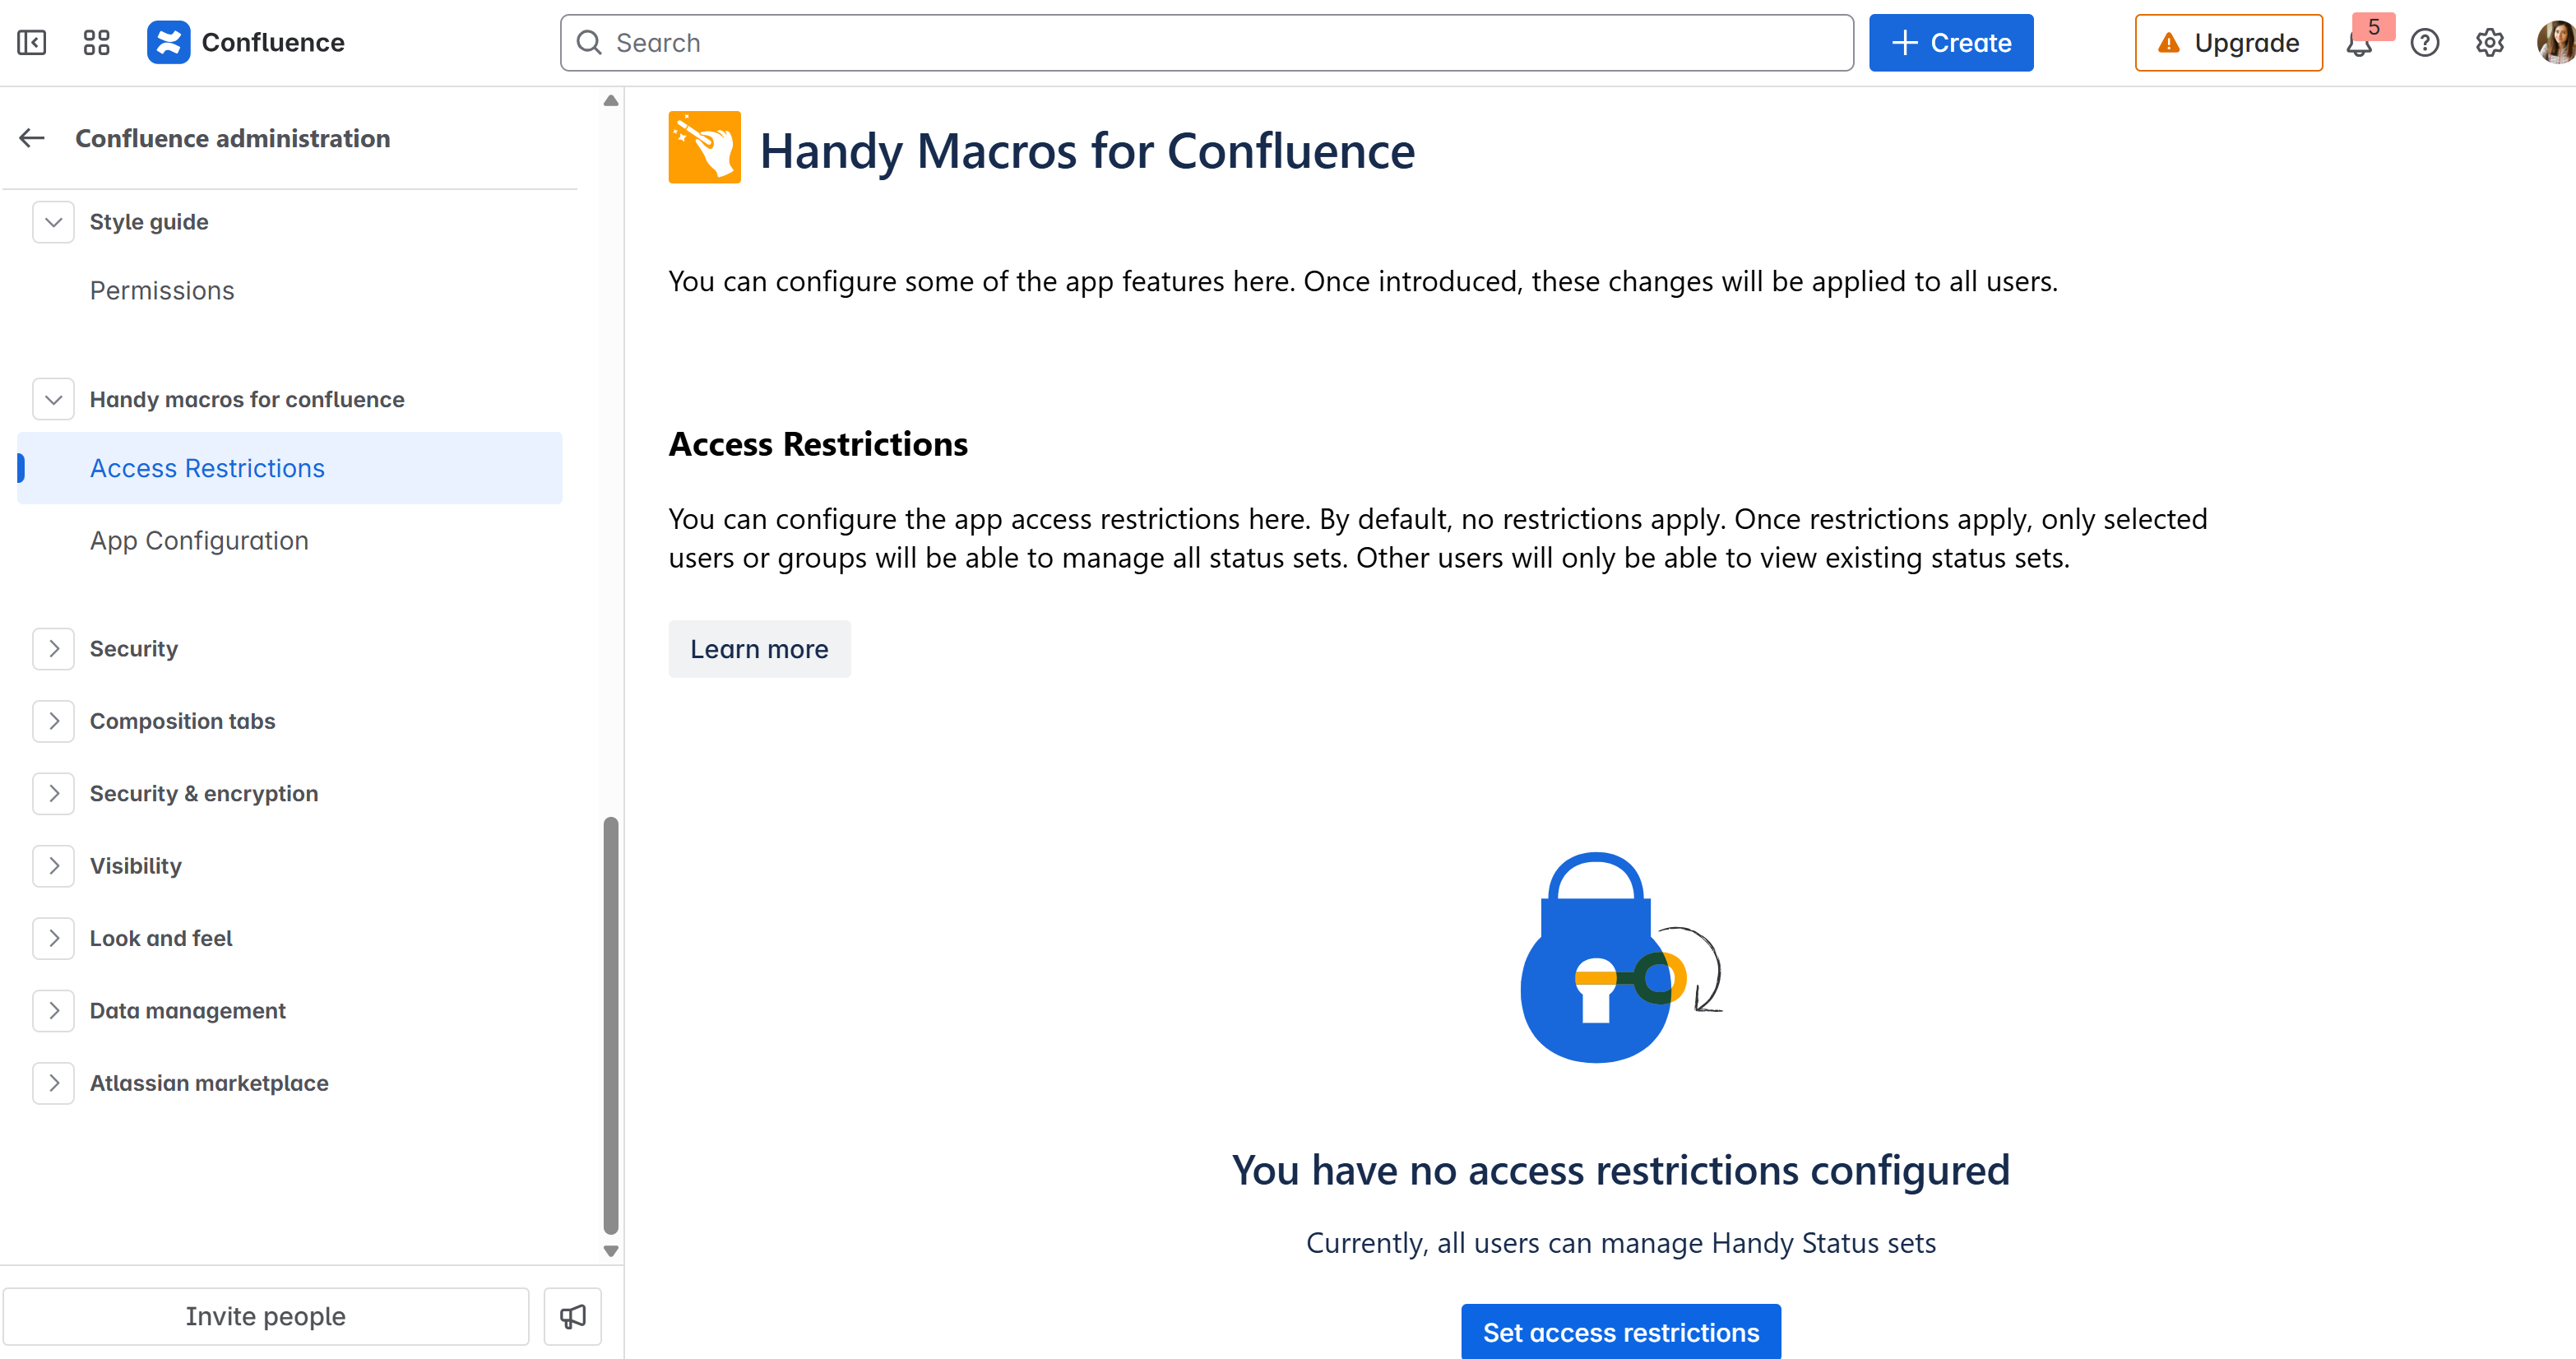The width and height of the screenshot is (2576, 1359).
Task: Click the back arrow beside Confluence administration
Action: [32, 138]
